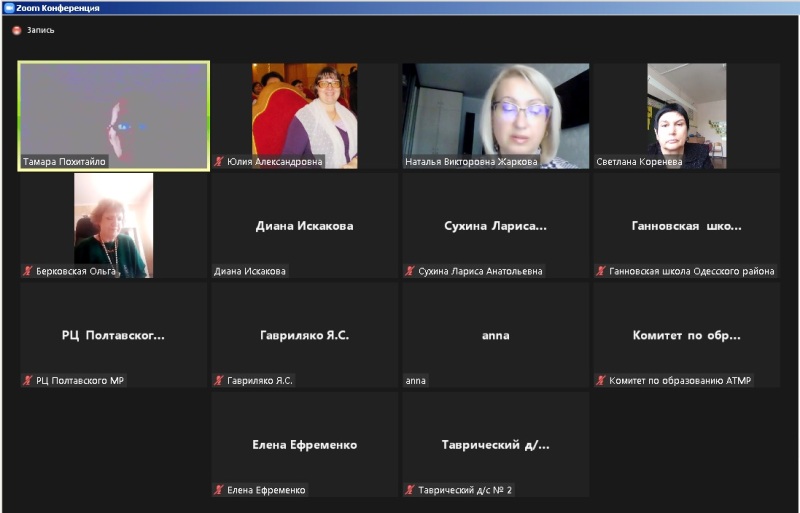The height and width of the screenshot is (513, 800).
Task: Click the Zoom logo in title bar
Action: [x=8, y=8]
